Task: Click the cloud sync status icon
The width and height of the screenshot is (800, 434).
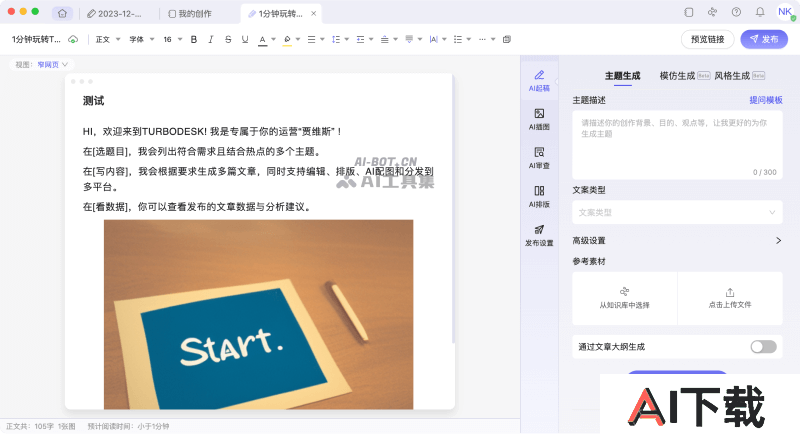Action: (x=73, y=39)
